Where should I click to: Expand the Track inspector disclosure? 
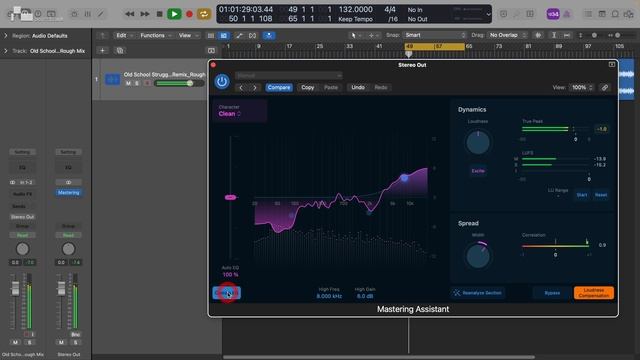coord(6,51)
